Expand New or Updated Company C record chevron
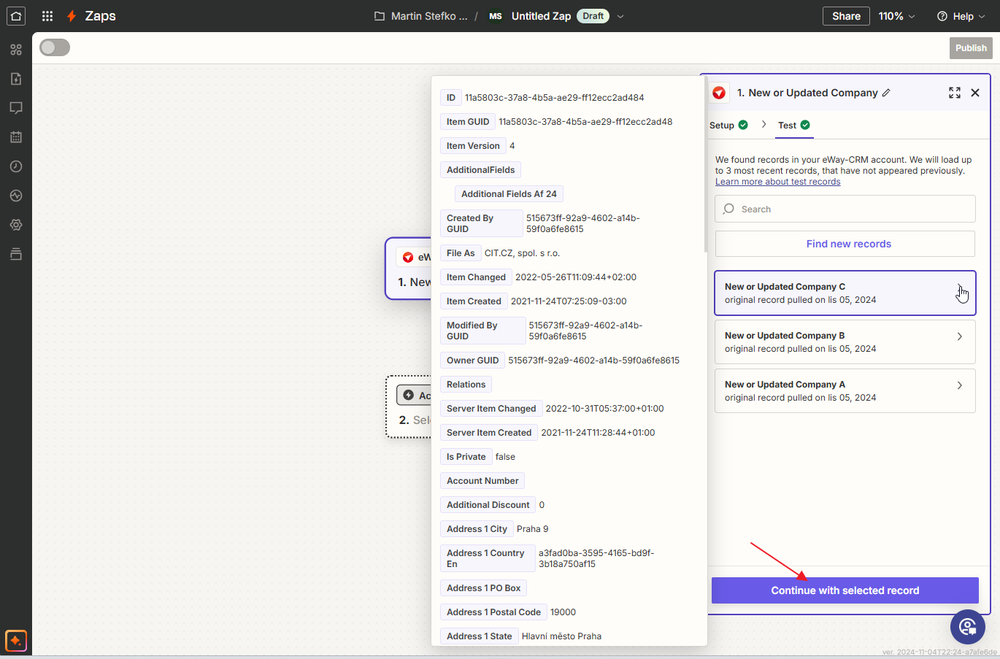Screen dimensions: 1000x659 pos(959,288)
